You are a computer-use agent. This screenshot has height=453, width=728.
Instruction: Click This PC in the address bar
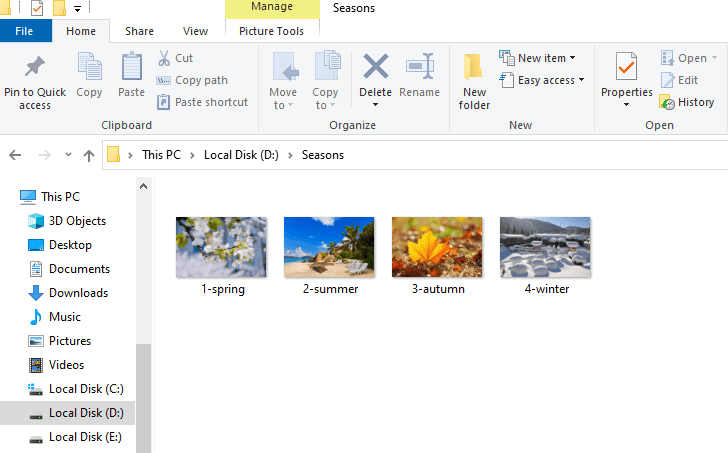tap(161, 155)
